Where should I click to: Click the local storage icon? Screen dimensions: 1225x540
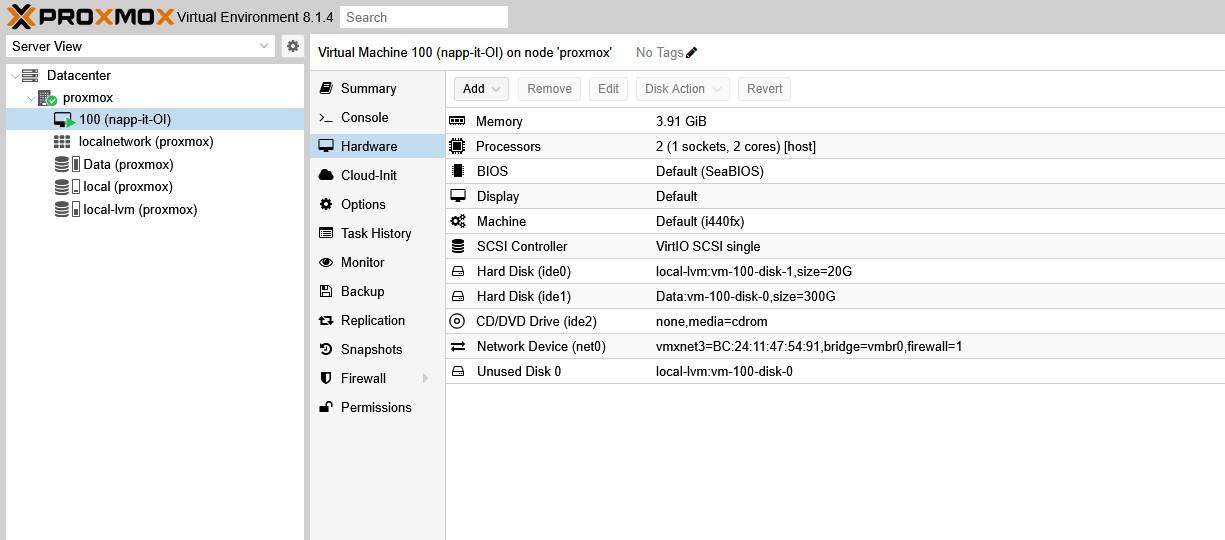(x=67, y=187)
